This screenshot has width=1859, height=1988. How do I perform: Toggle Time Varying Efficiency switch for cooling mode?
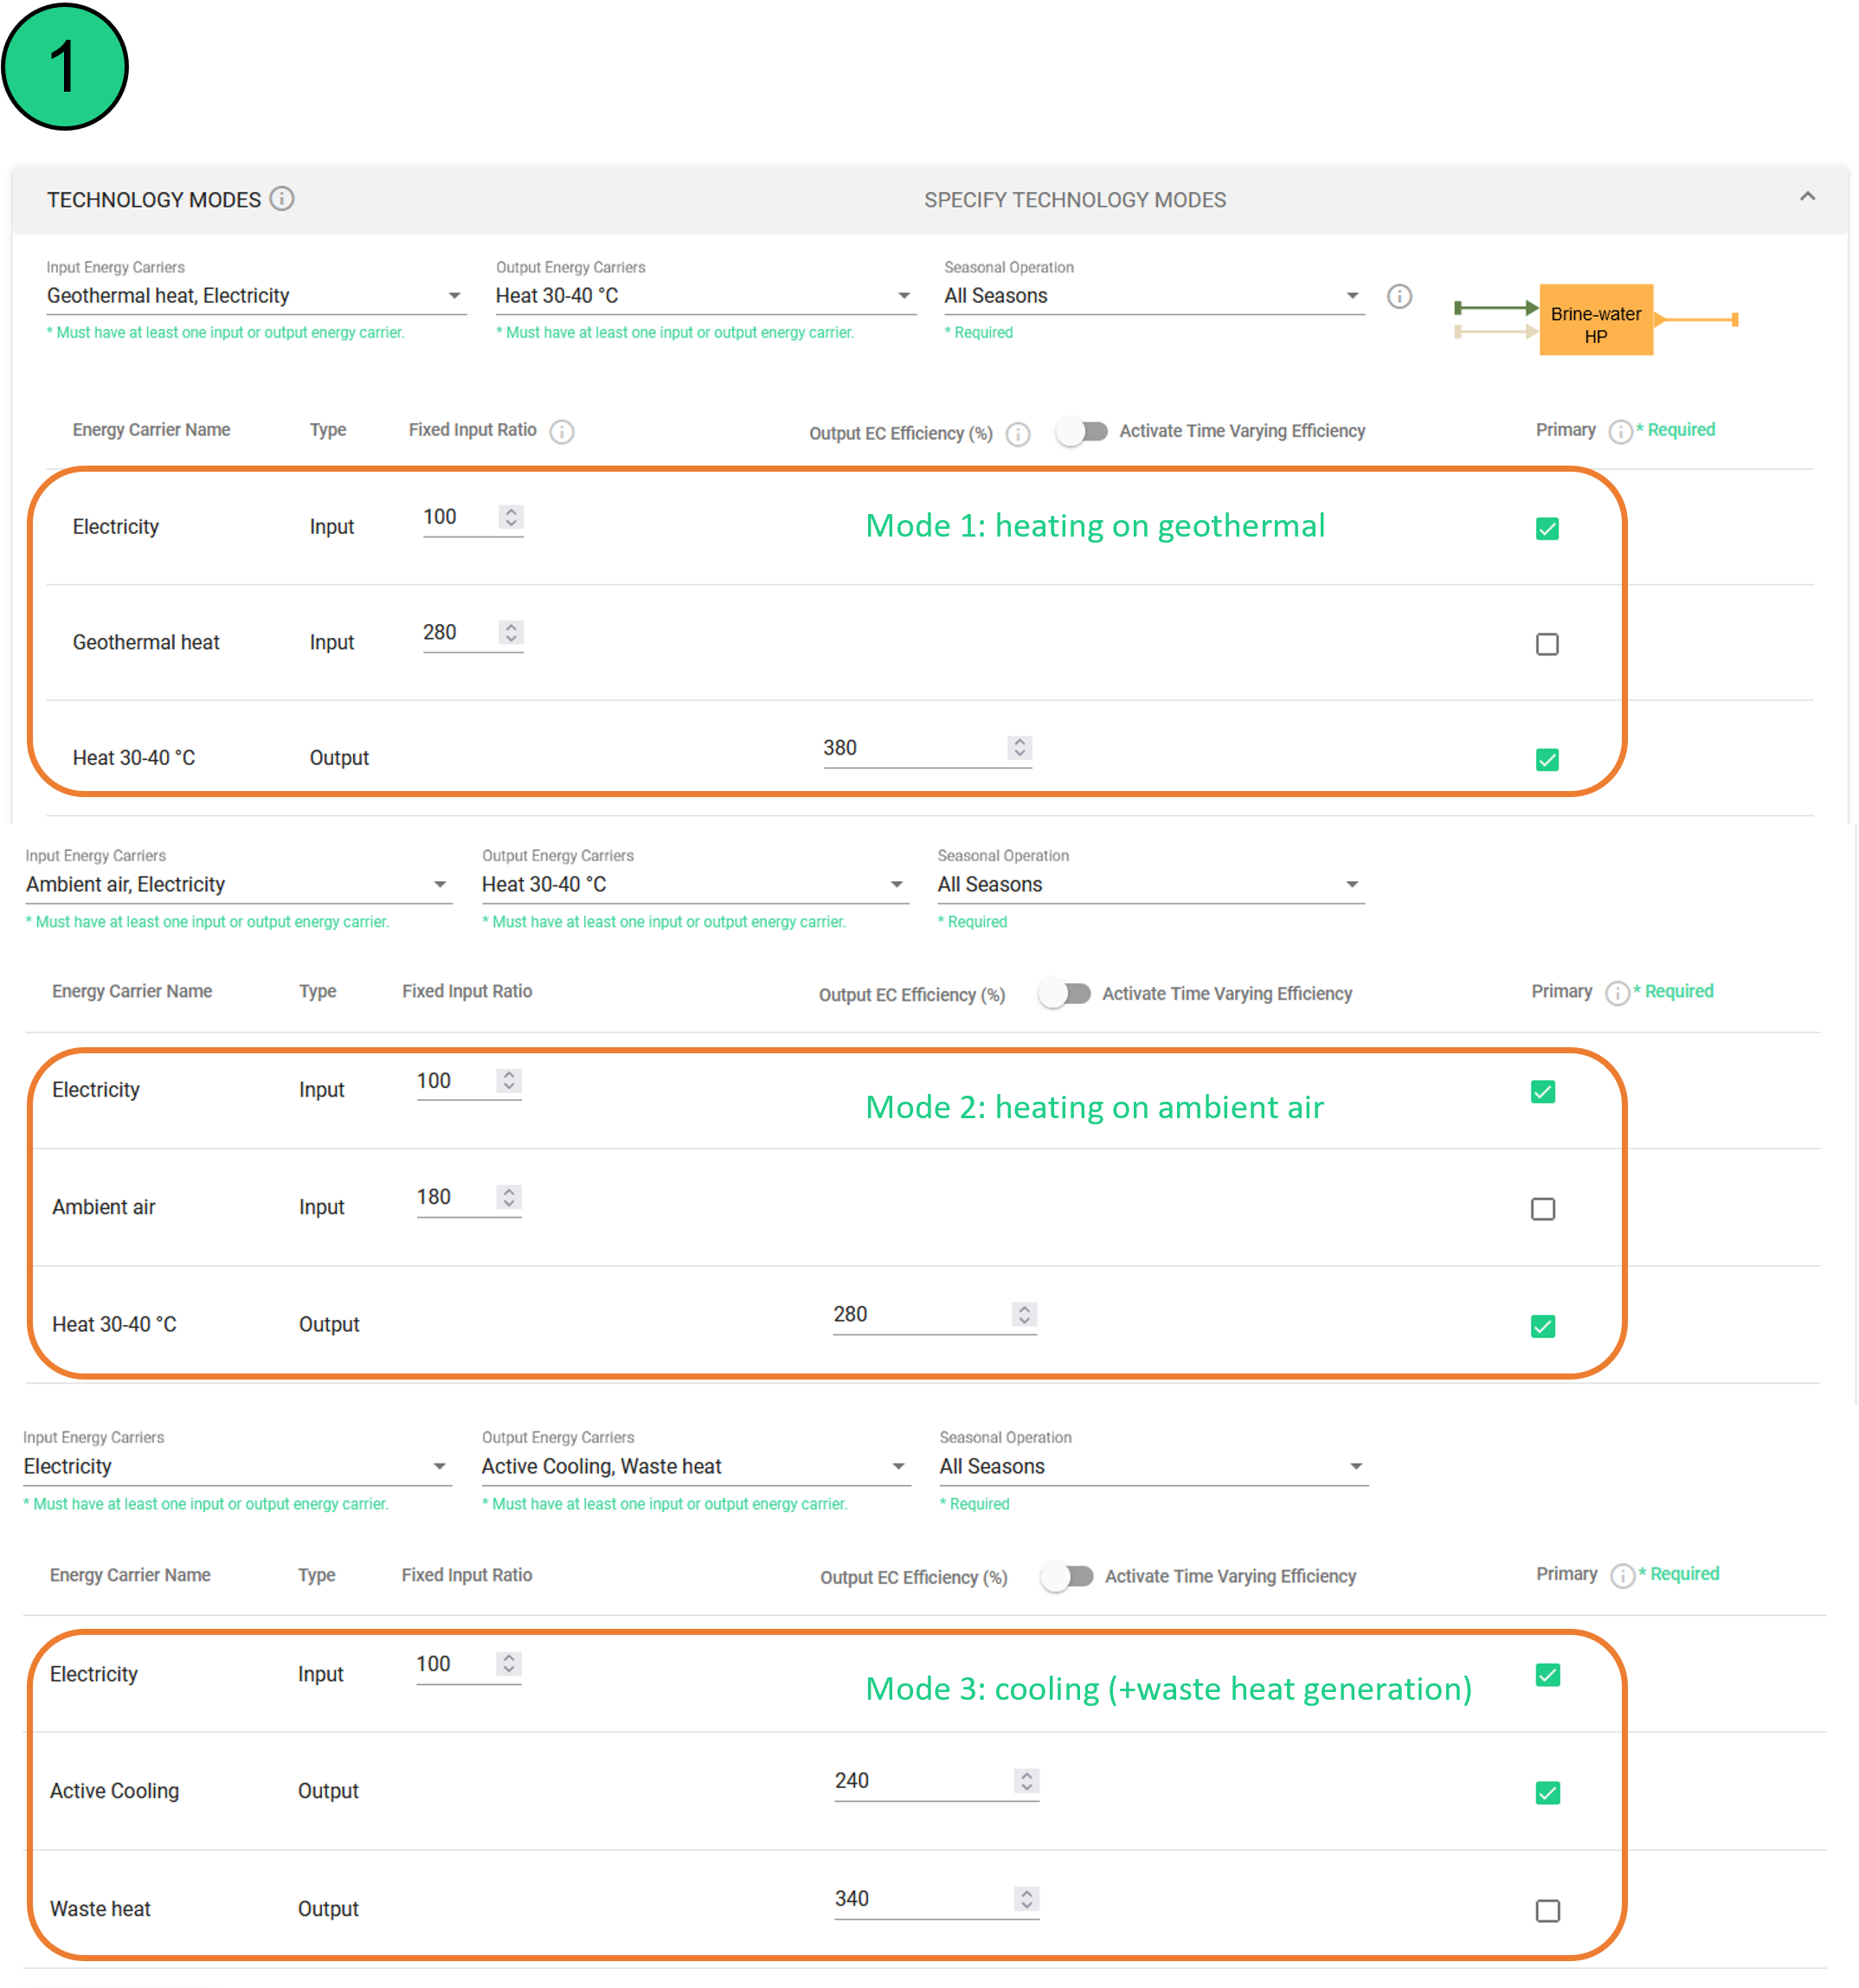pos(1067,1577)
